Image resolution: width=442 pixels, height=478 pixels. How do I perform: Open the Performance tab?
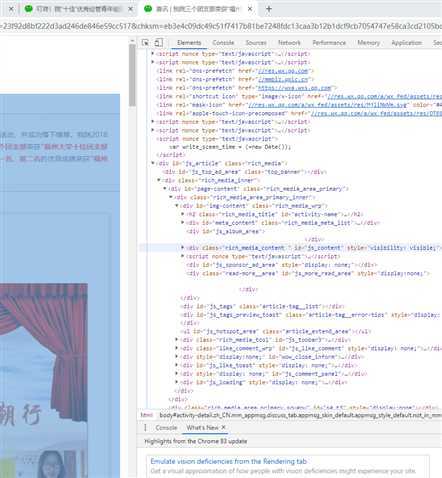coord(329,43)
